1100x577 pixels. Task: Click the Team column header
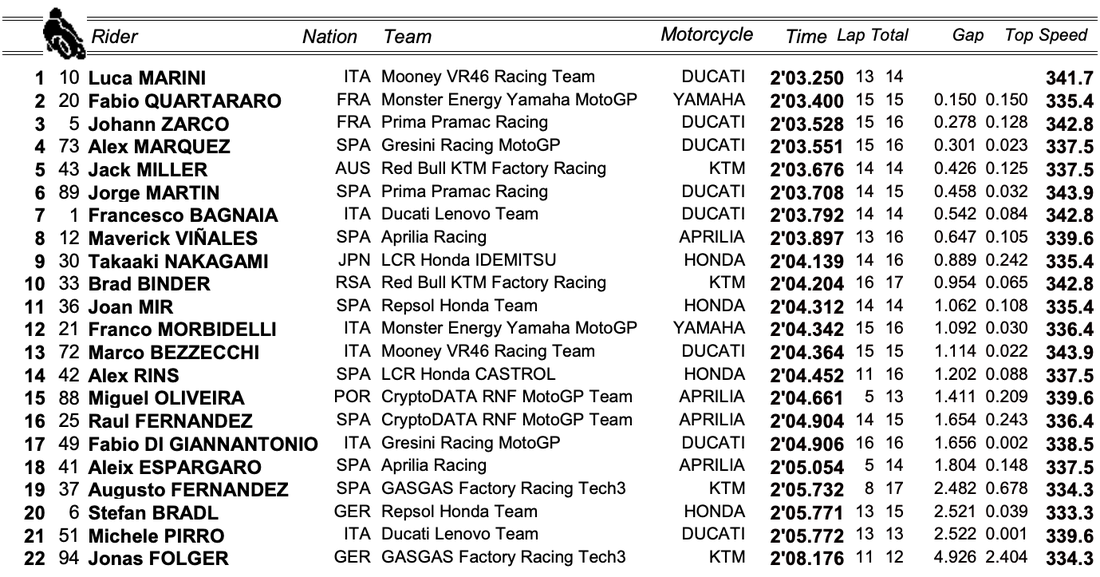tap(407, 37)
